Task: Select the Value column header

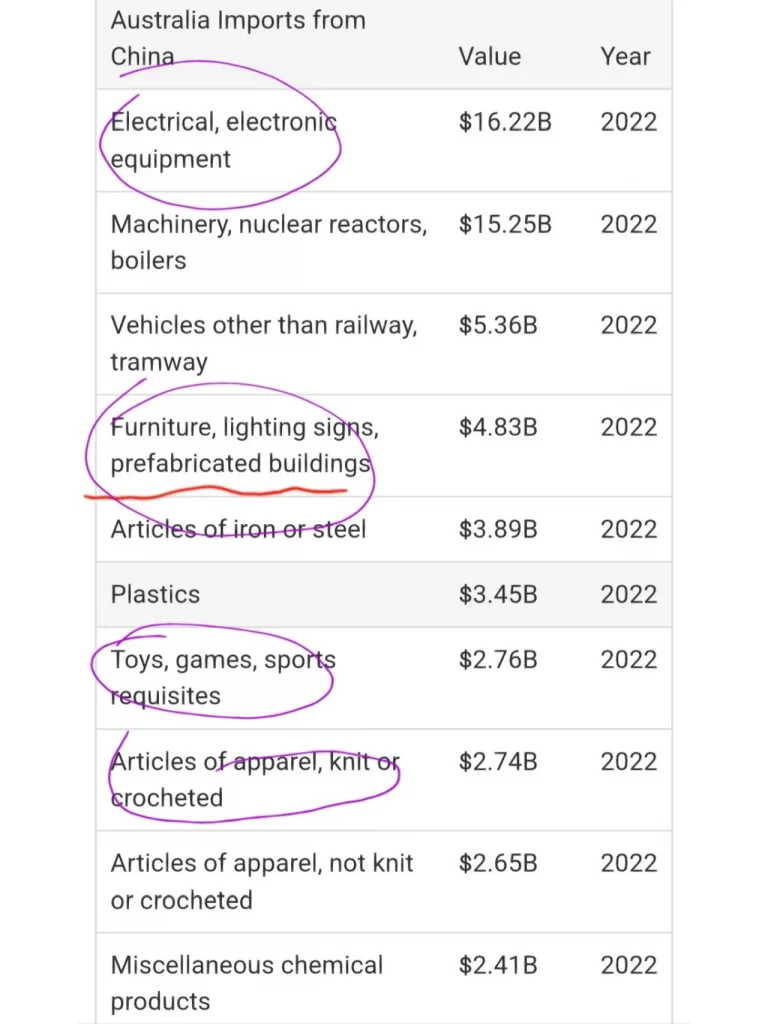Action: 490,57
